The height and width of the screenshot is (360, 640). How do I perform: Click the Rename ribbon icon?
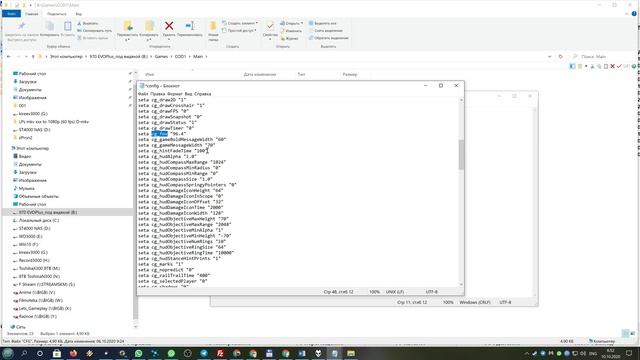click(189, 26)
